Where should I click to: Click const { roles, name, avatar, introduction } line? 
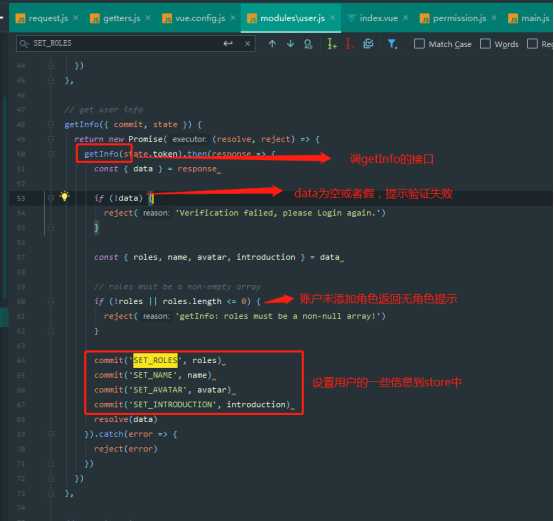point(218,257)
